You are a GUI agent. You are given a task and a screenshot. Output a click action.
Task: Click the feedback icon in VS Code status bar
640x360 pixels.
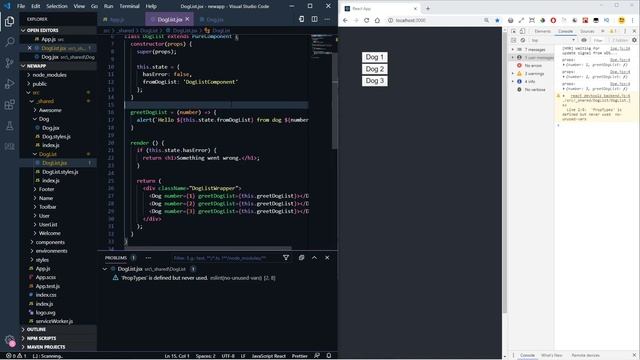coord(317,356)
